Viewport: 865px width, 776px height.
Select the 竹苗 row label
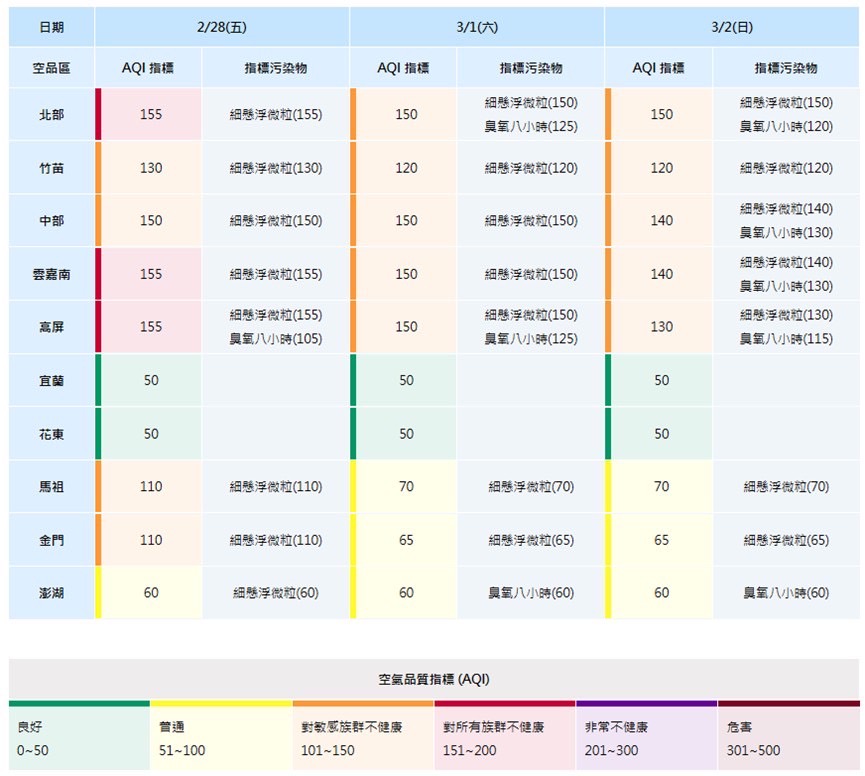click(x=51, y=168)
